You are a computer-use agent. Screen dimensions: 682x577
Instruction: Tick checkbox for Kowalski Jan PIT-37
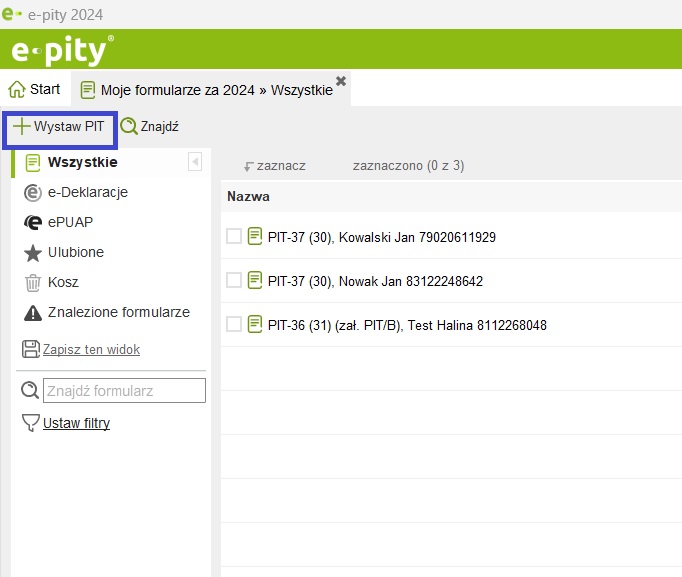point(234,237)
